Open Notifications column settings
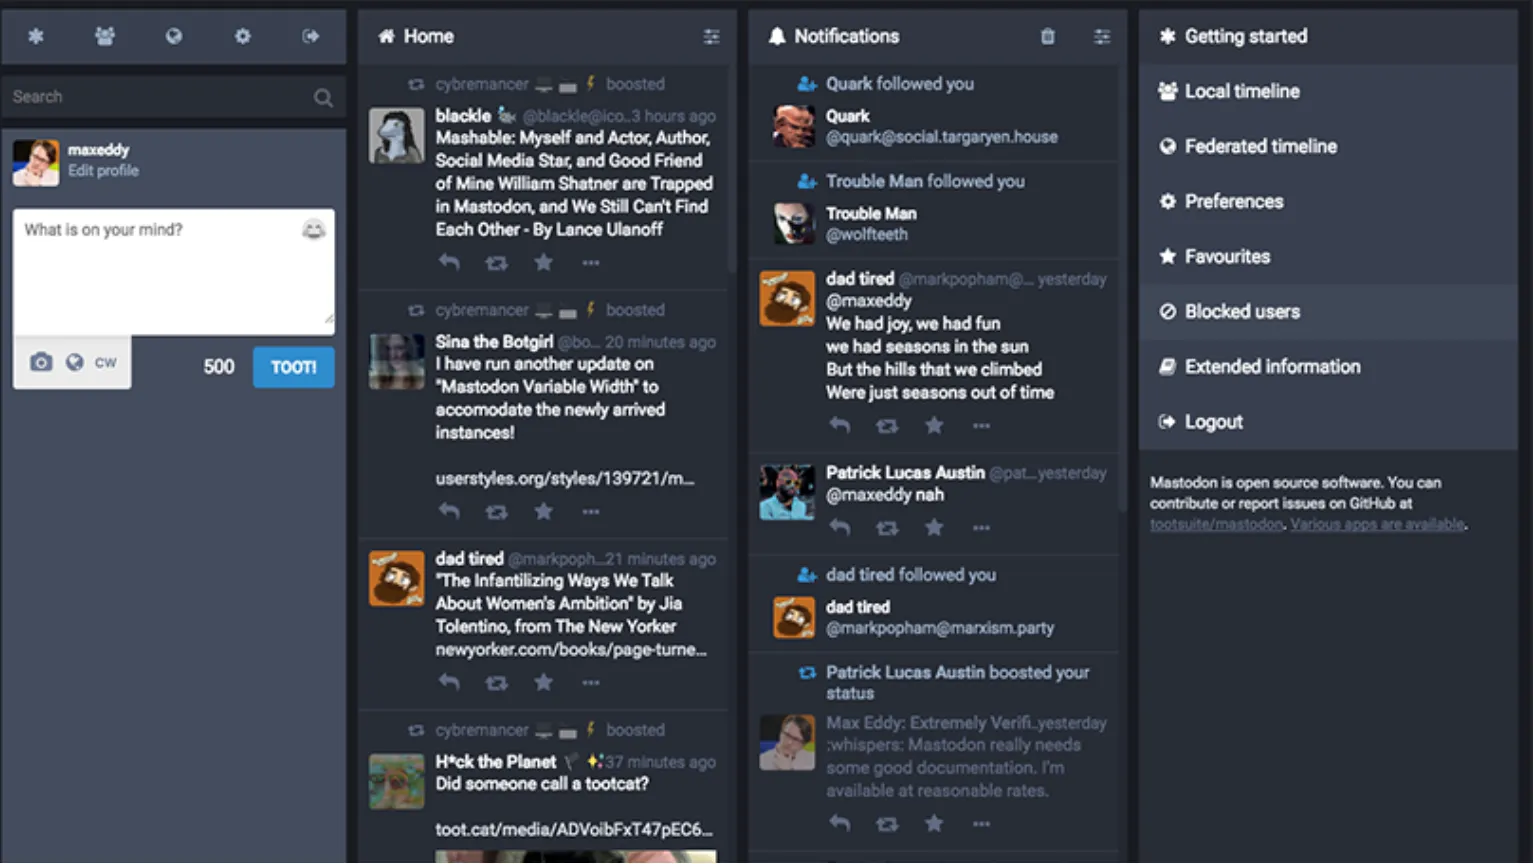 point(1101,37)
